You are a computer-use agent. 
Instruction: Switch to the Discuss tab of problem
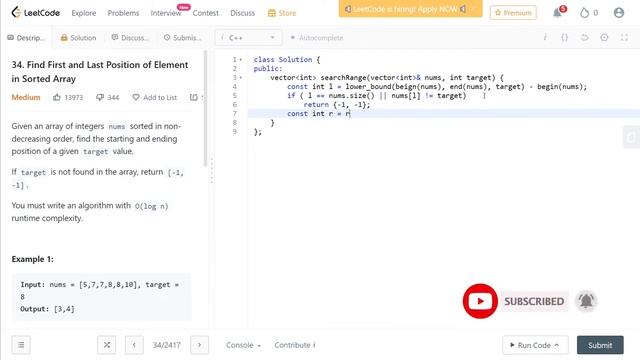click(x=130, y=38)
